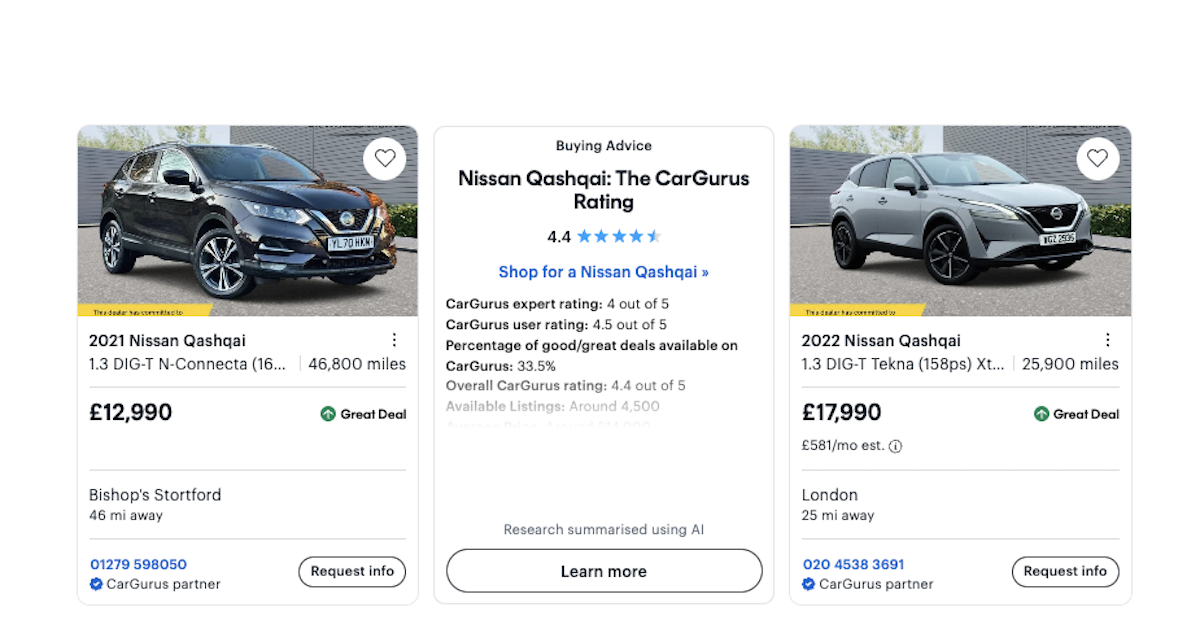Viewport: 1200px width, 629px height.
Task: Open the three-dot menu on the 2021 Qashqai card
Action: [x=394, y=340]
